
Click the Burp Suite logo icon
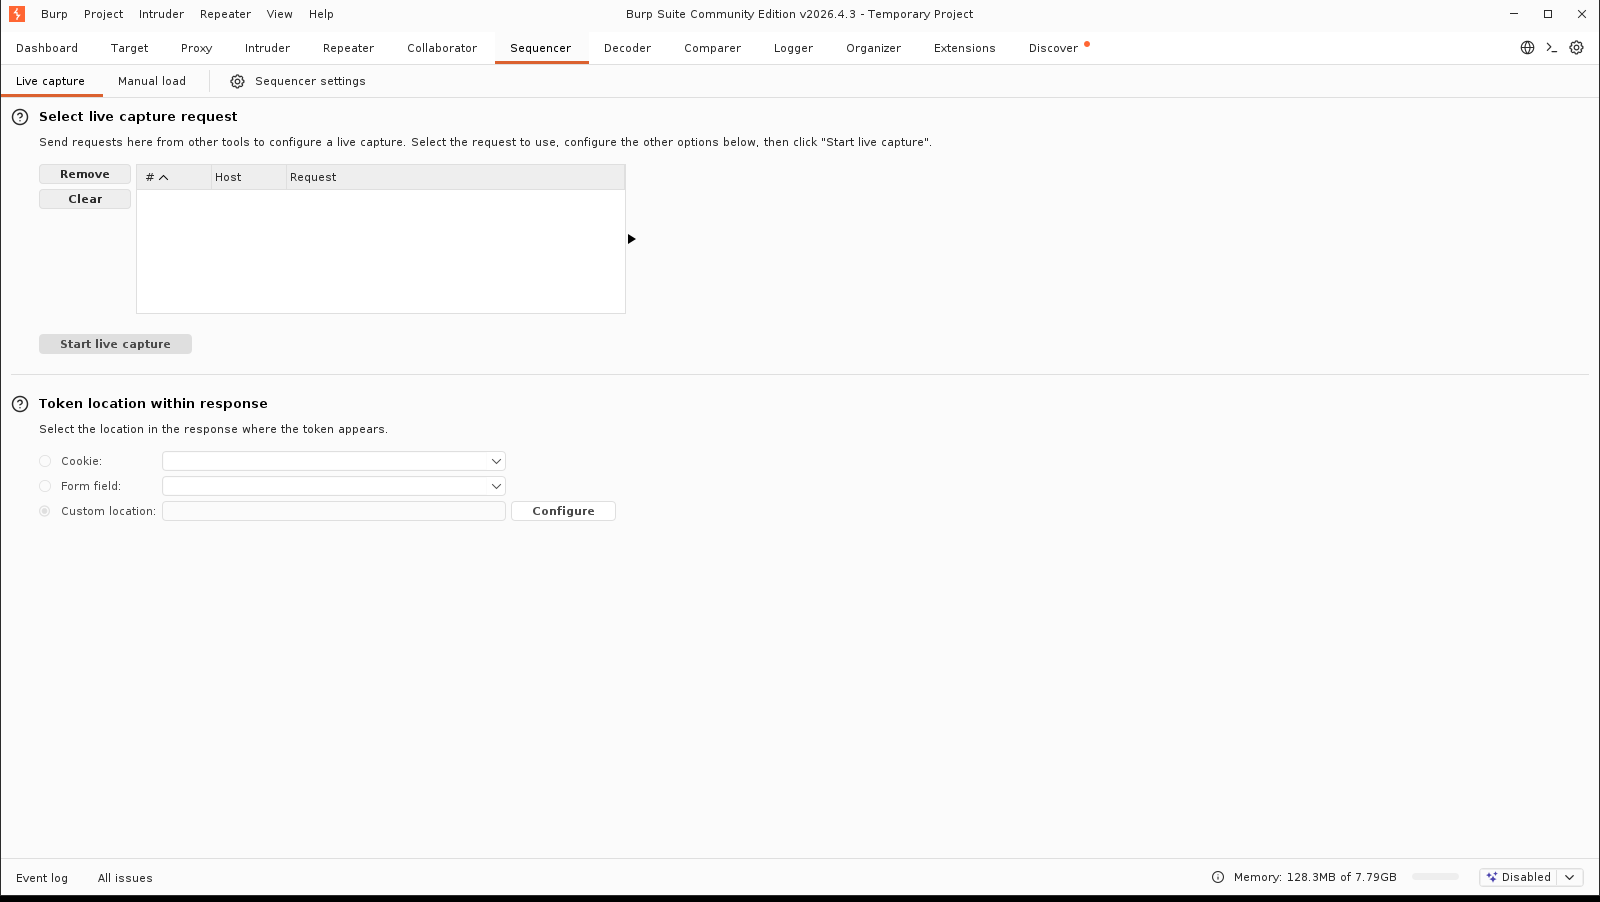click(x=17, y=14)
